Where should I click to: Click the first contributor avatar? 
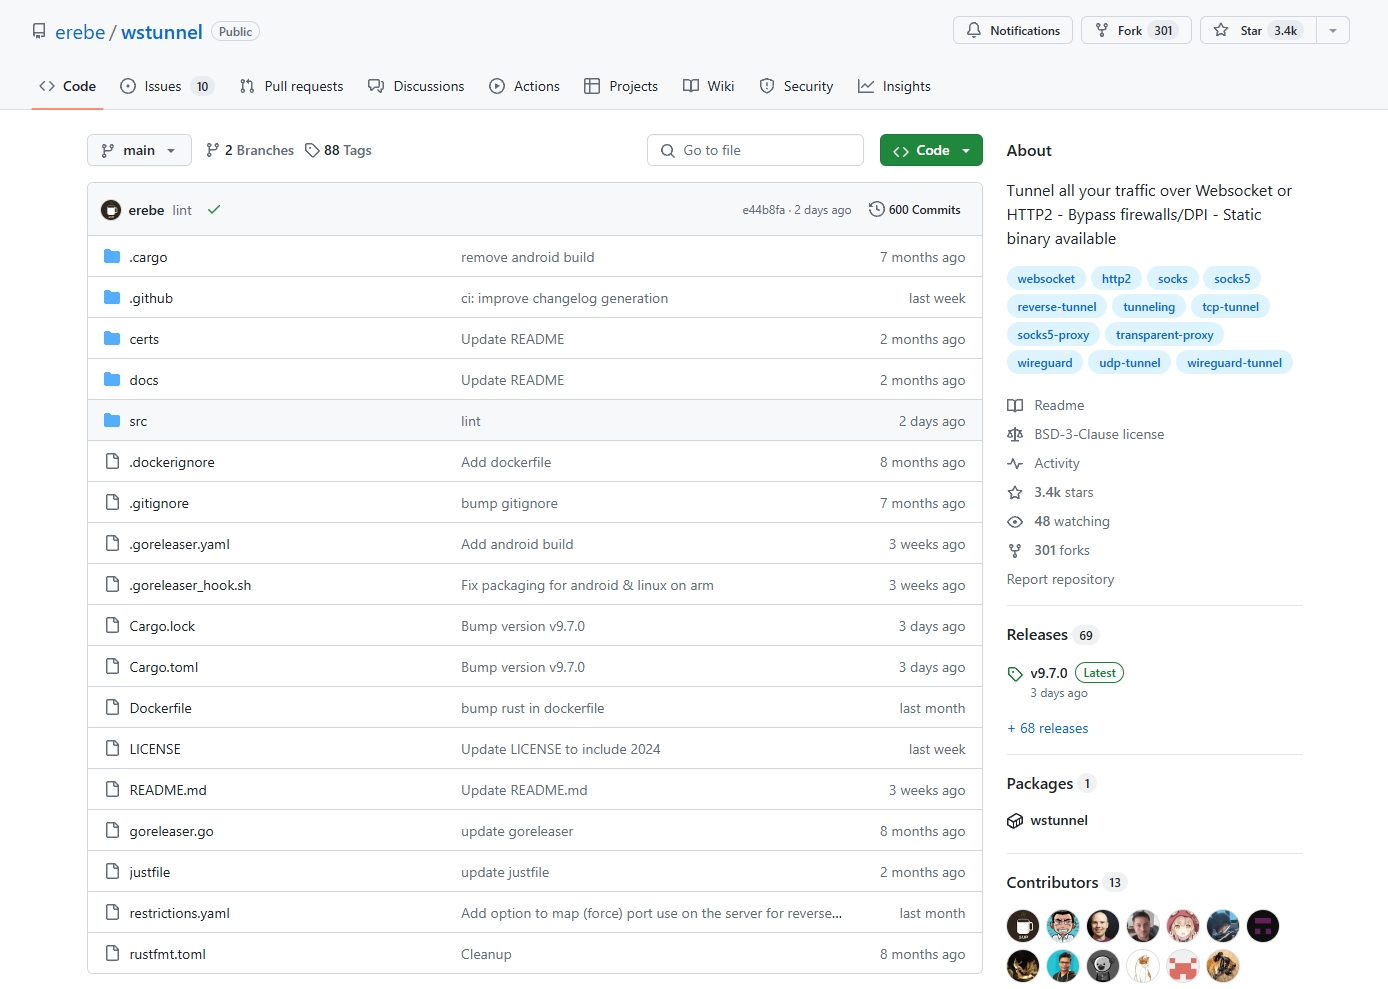1023,926
